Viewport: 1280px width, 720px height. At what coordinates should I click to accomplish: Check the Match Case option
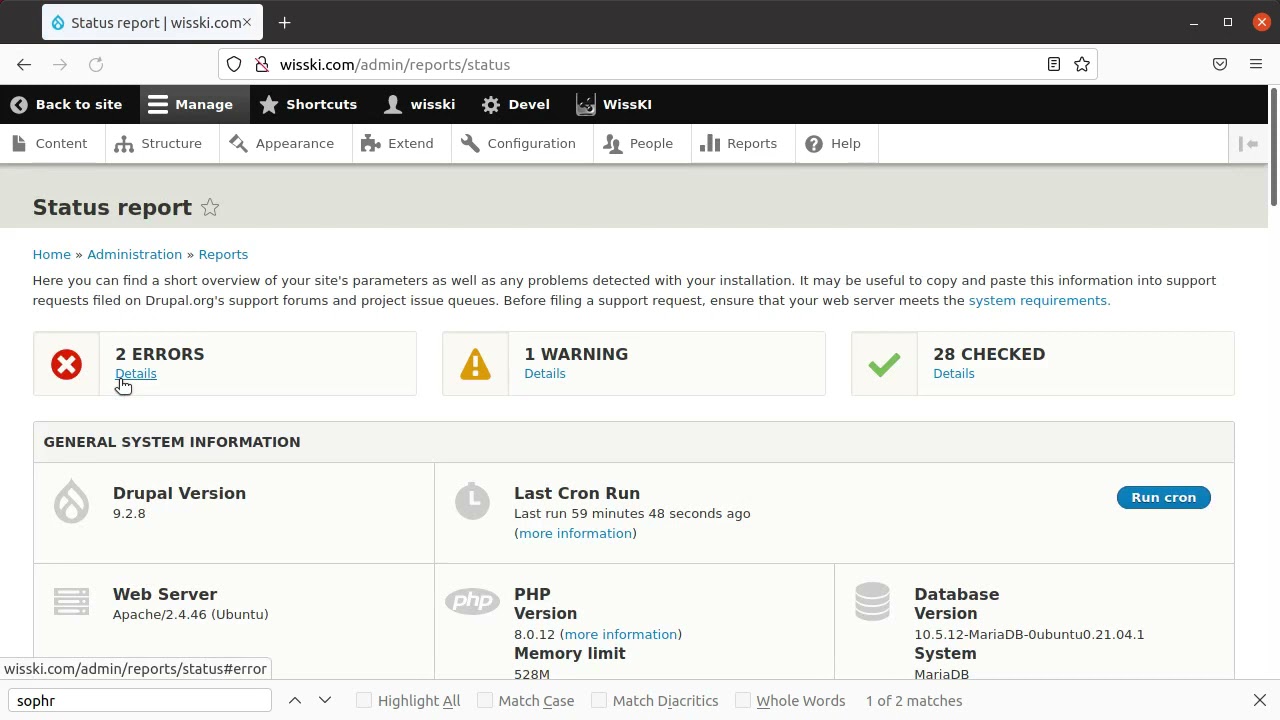(485, 701)
